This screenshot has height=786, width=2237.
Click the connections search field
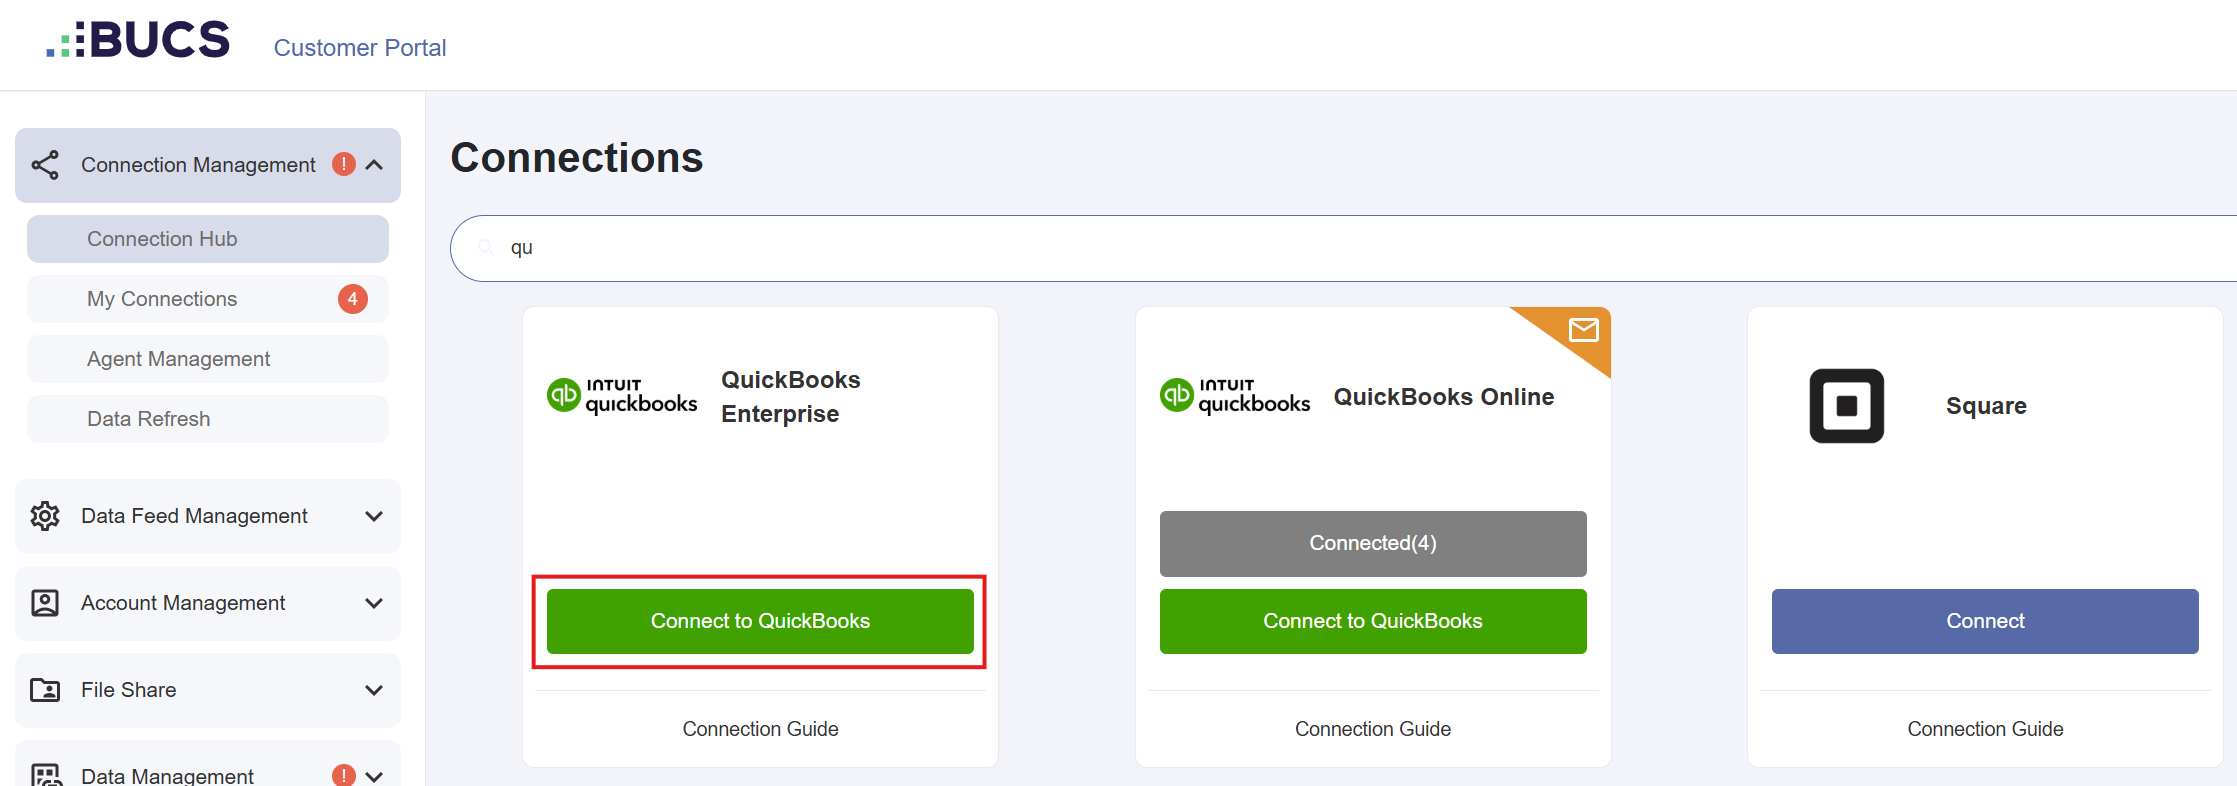point(1343,248)
